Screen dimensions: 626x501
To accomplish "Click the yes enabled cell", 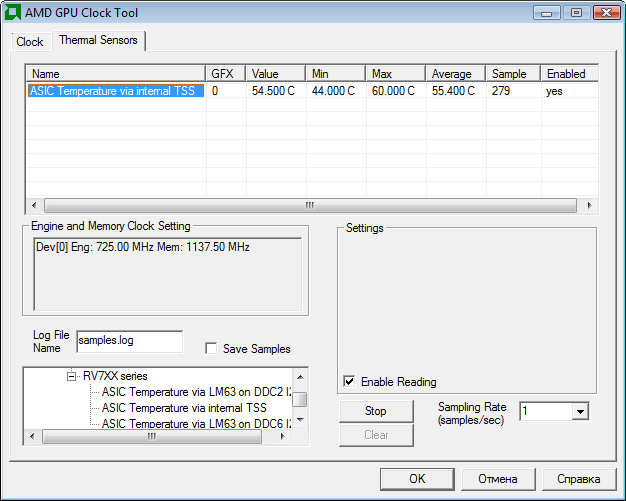I will click(554, 91).
